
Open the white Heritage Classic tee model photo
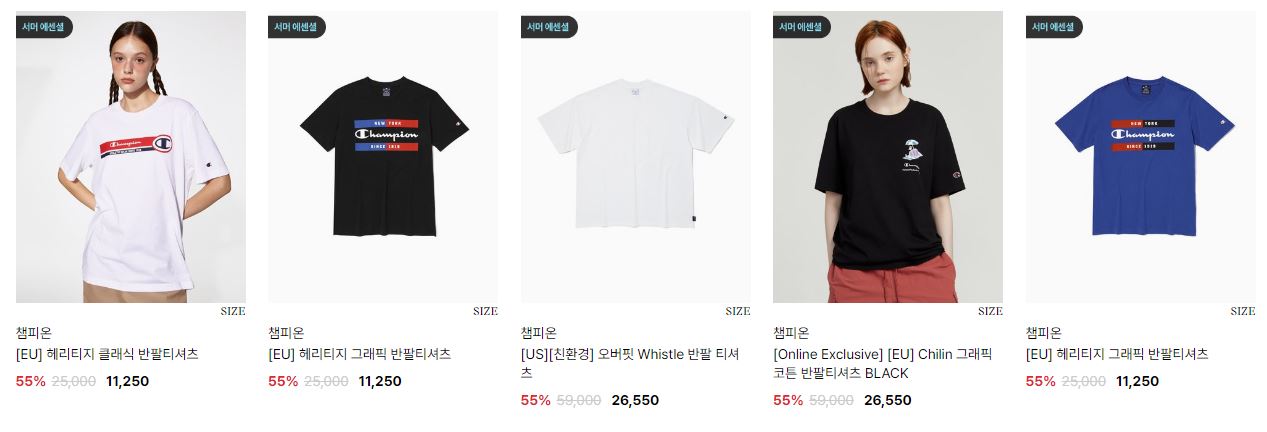coord(131,157)
